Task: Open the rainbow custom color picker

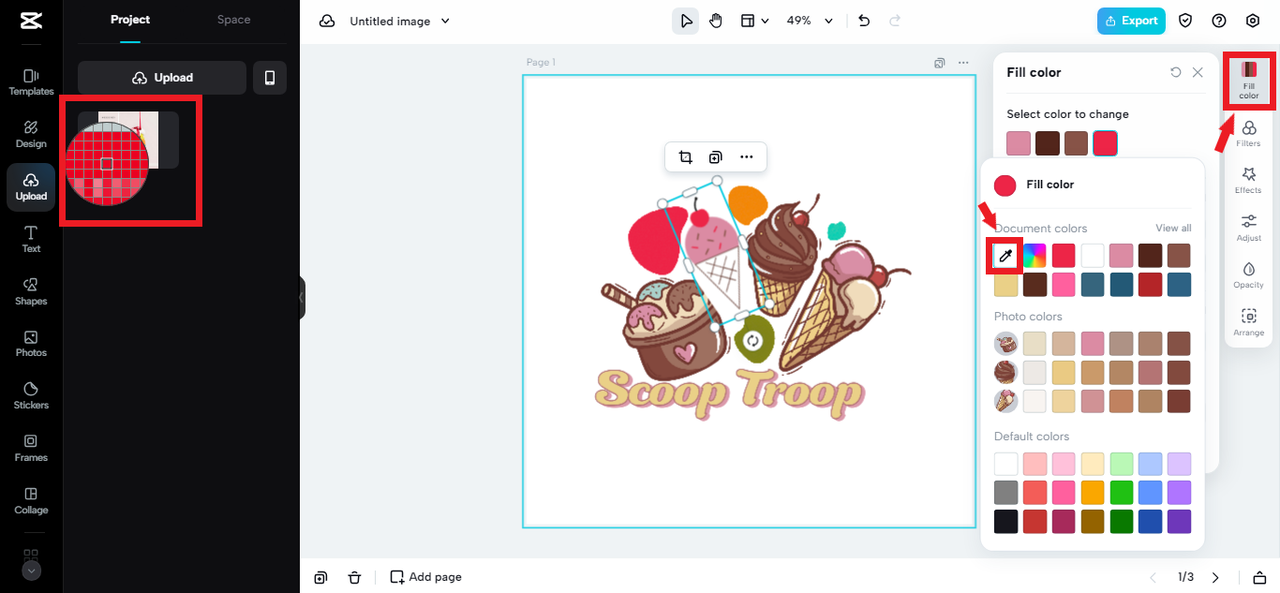Action: click(x=1035, y=256)
